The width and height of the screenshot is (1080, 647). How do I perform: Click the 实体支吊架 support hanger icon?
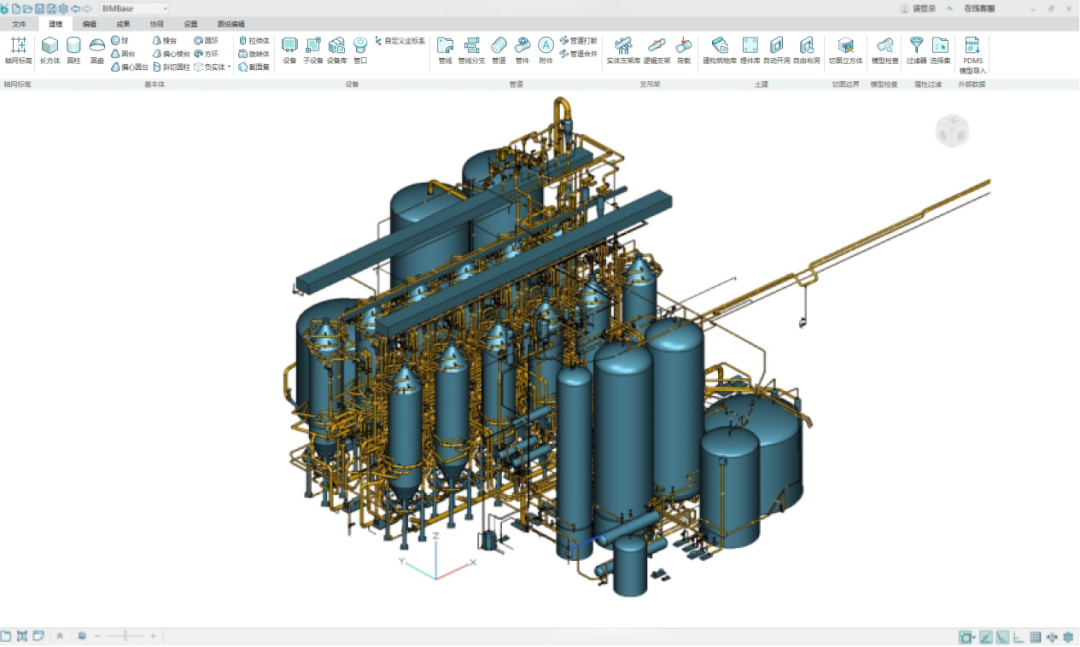pos(623,46)
